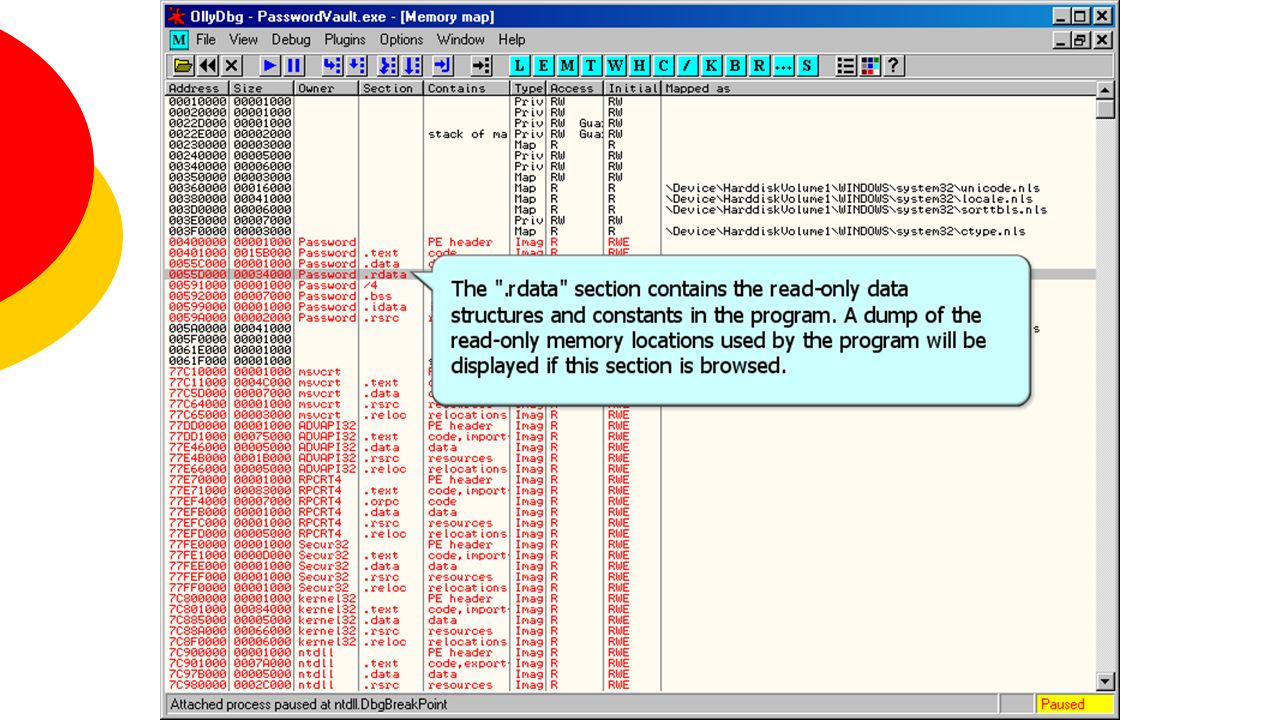Select the Password .text row at 00401000

pos(630,253)
